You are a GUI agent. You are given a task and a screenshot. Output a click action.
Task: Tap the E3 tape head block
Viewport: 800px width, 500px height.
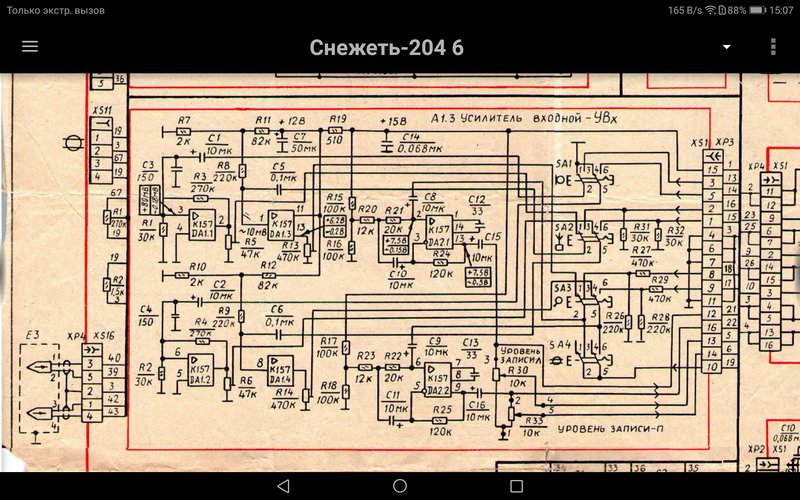coord(40,386)
